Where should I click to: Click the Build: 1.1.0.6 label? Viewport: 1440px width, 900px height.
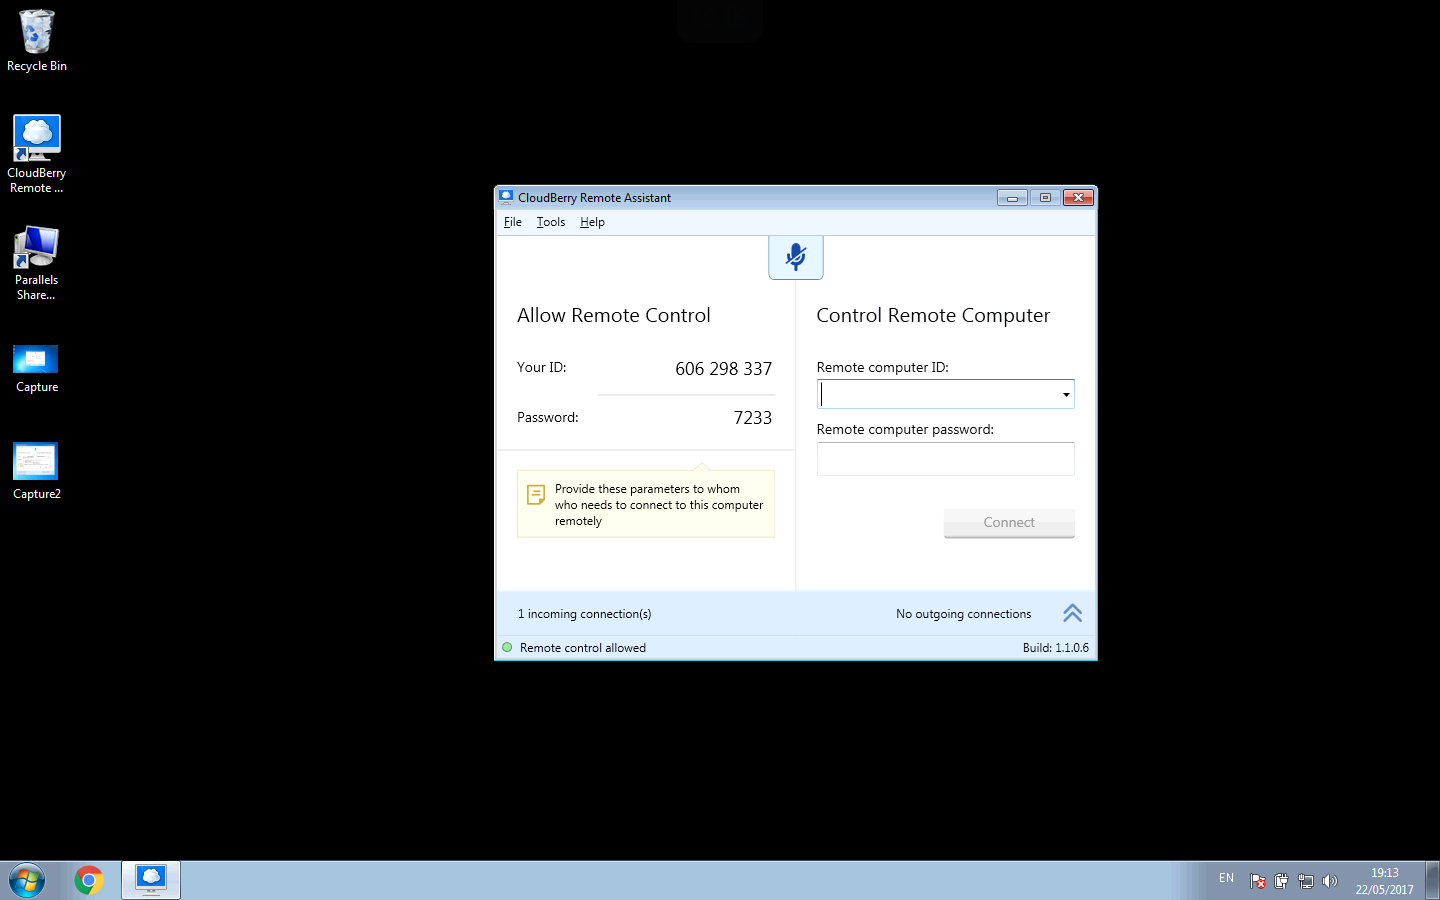[x=1056, y=648]
